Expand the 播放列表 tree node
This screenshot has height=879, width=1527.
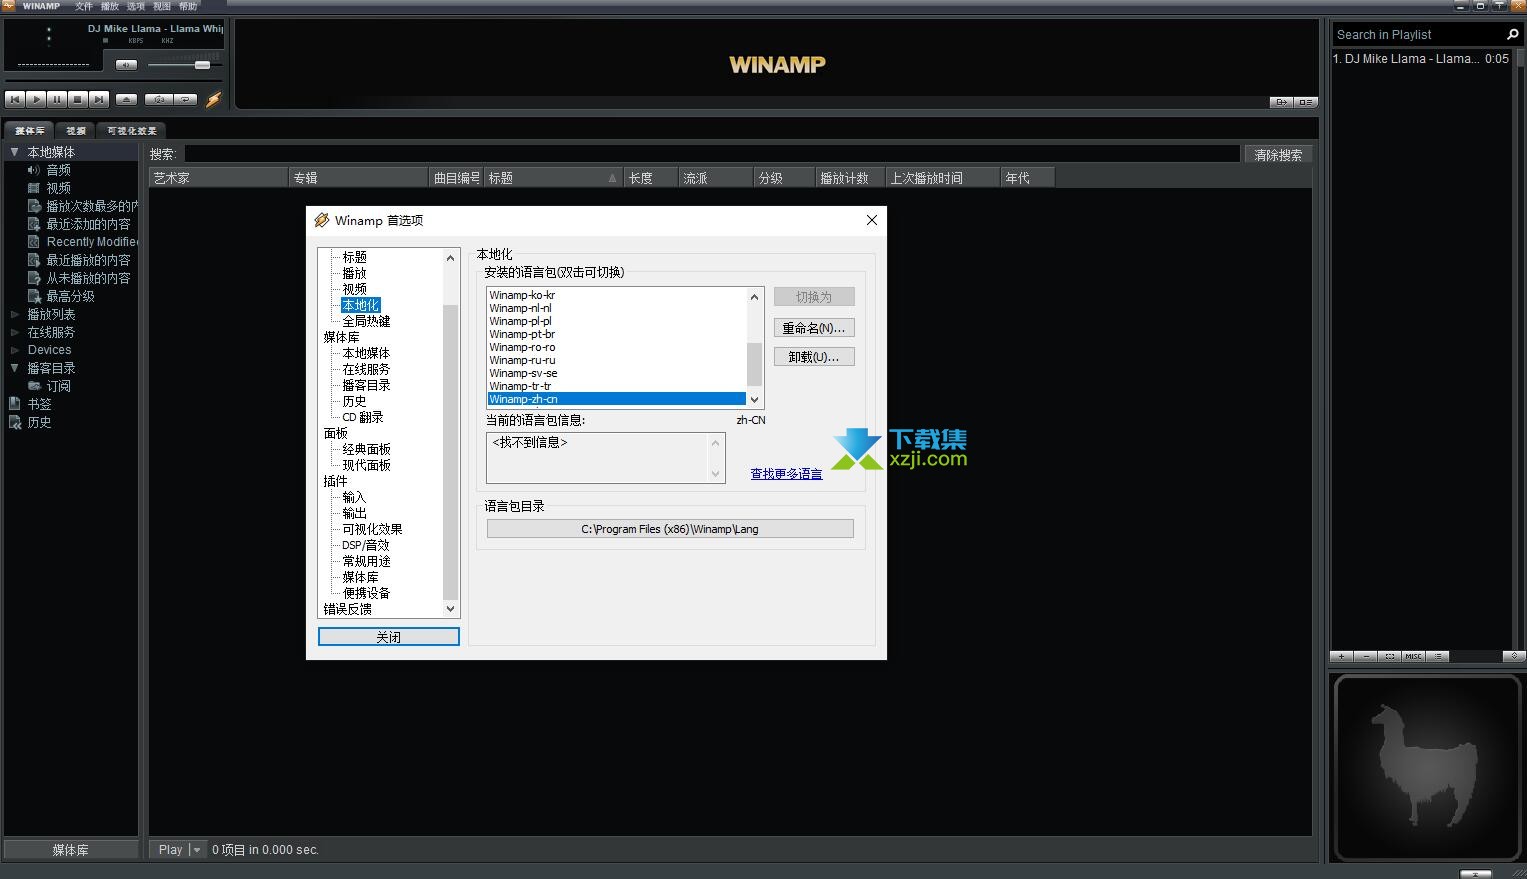[14, 314]
